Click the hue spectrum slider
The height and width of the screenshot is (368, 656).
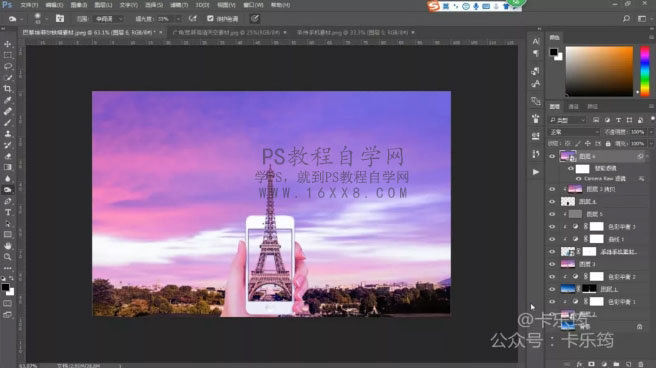click(645, 71)
